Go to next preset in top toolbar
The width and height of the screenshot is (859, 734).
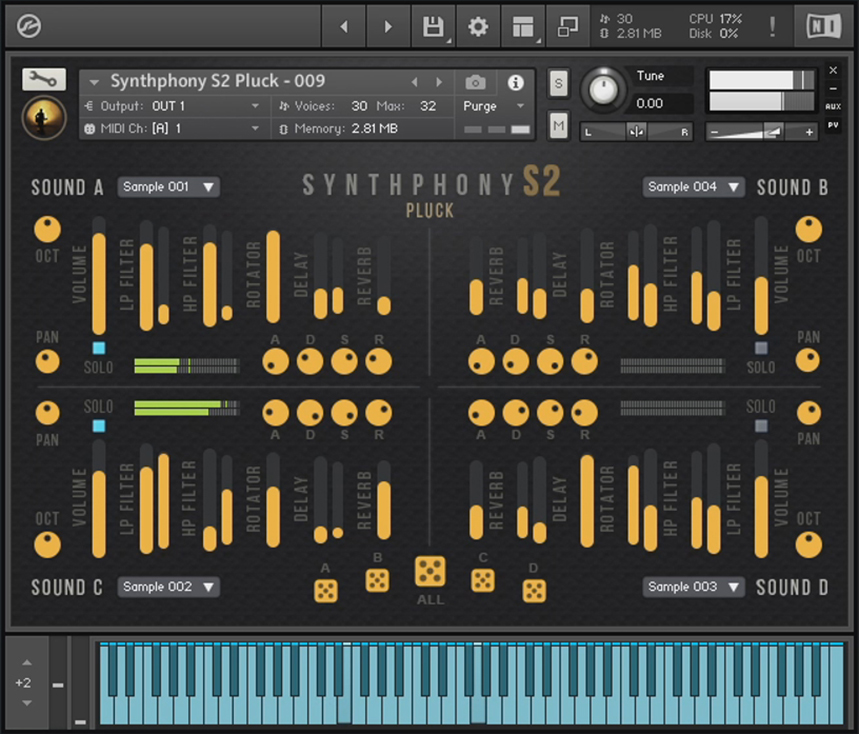[x=388, y=26]
